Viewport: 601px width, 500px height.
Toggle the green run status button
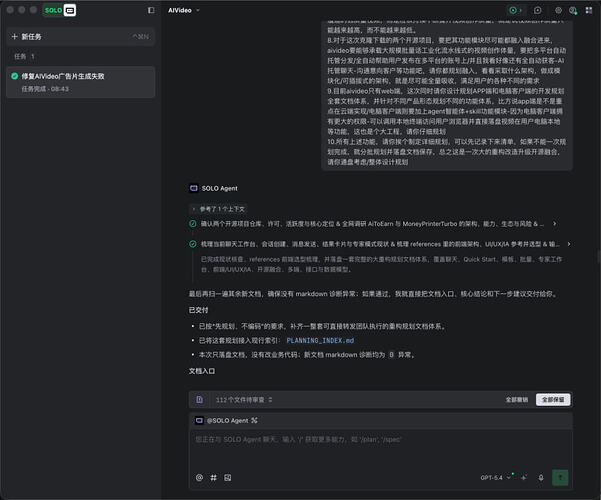515,10
